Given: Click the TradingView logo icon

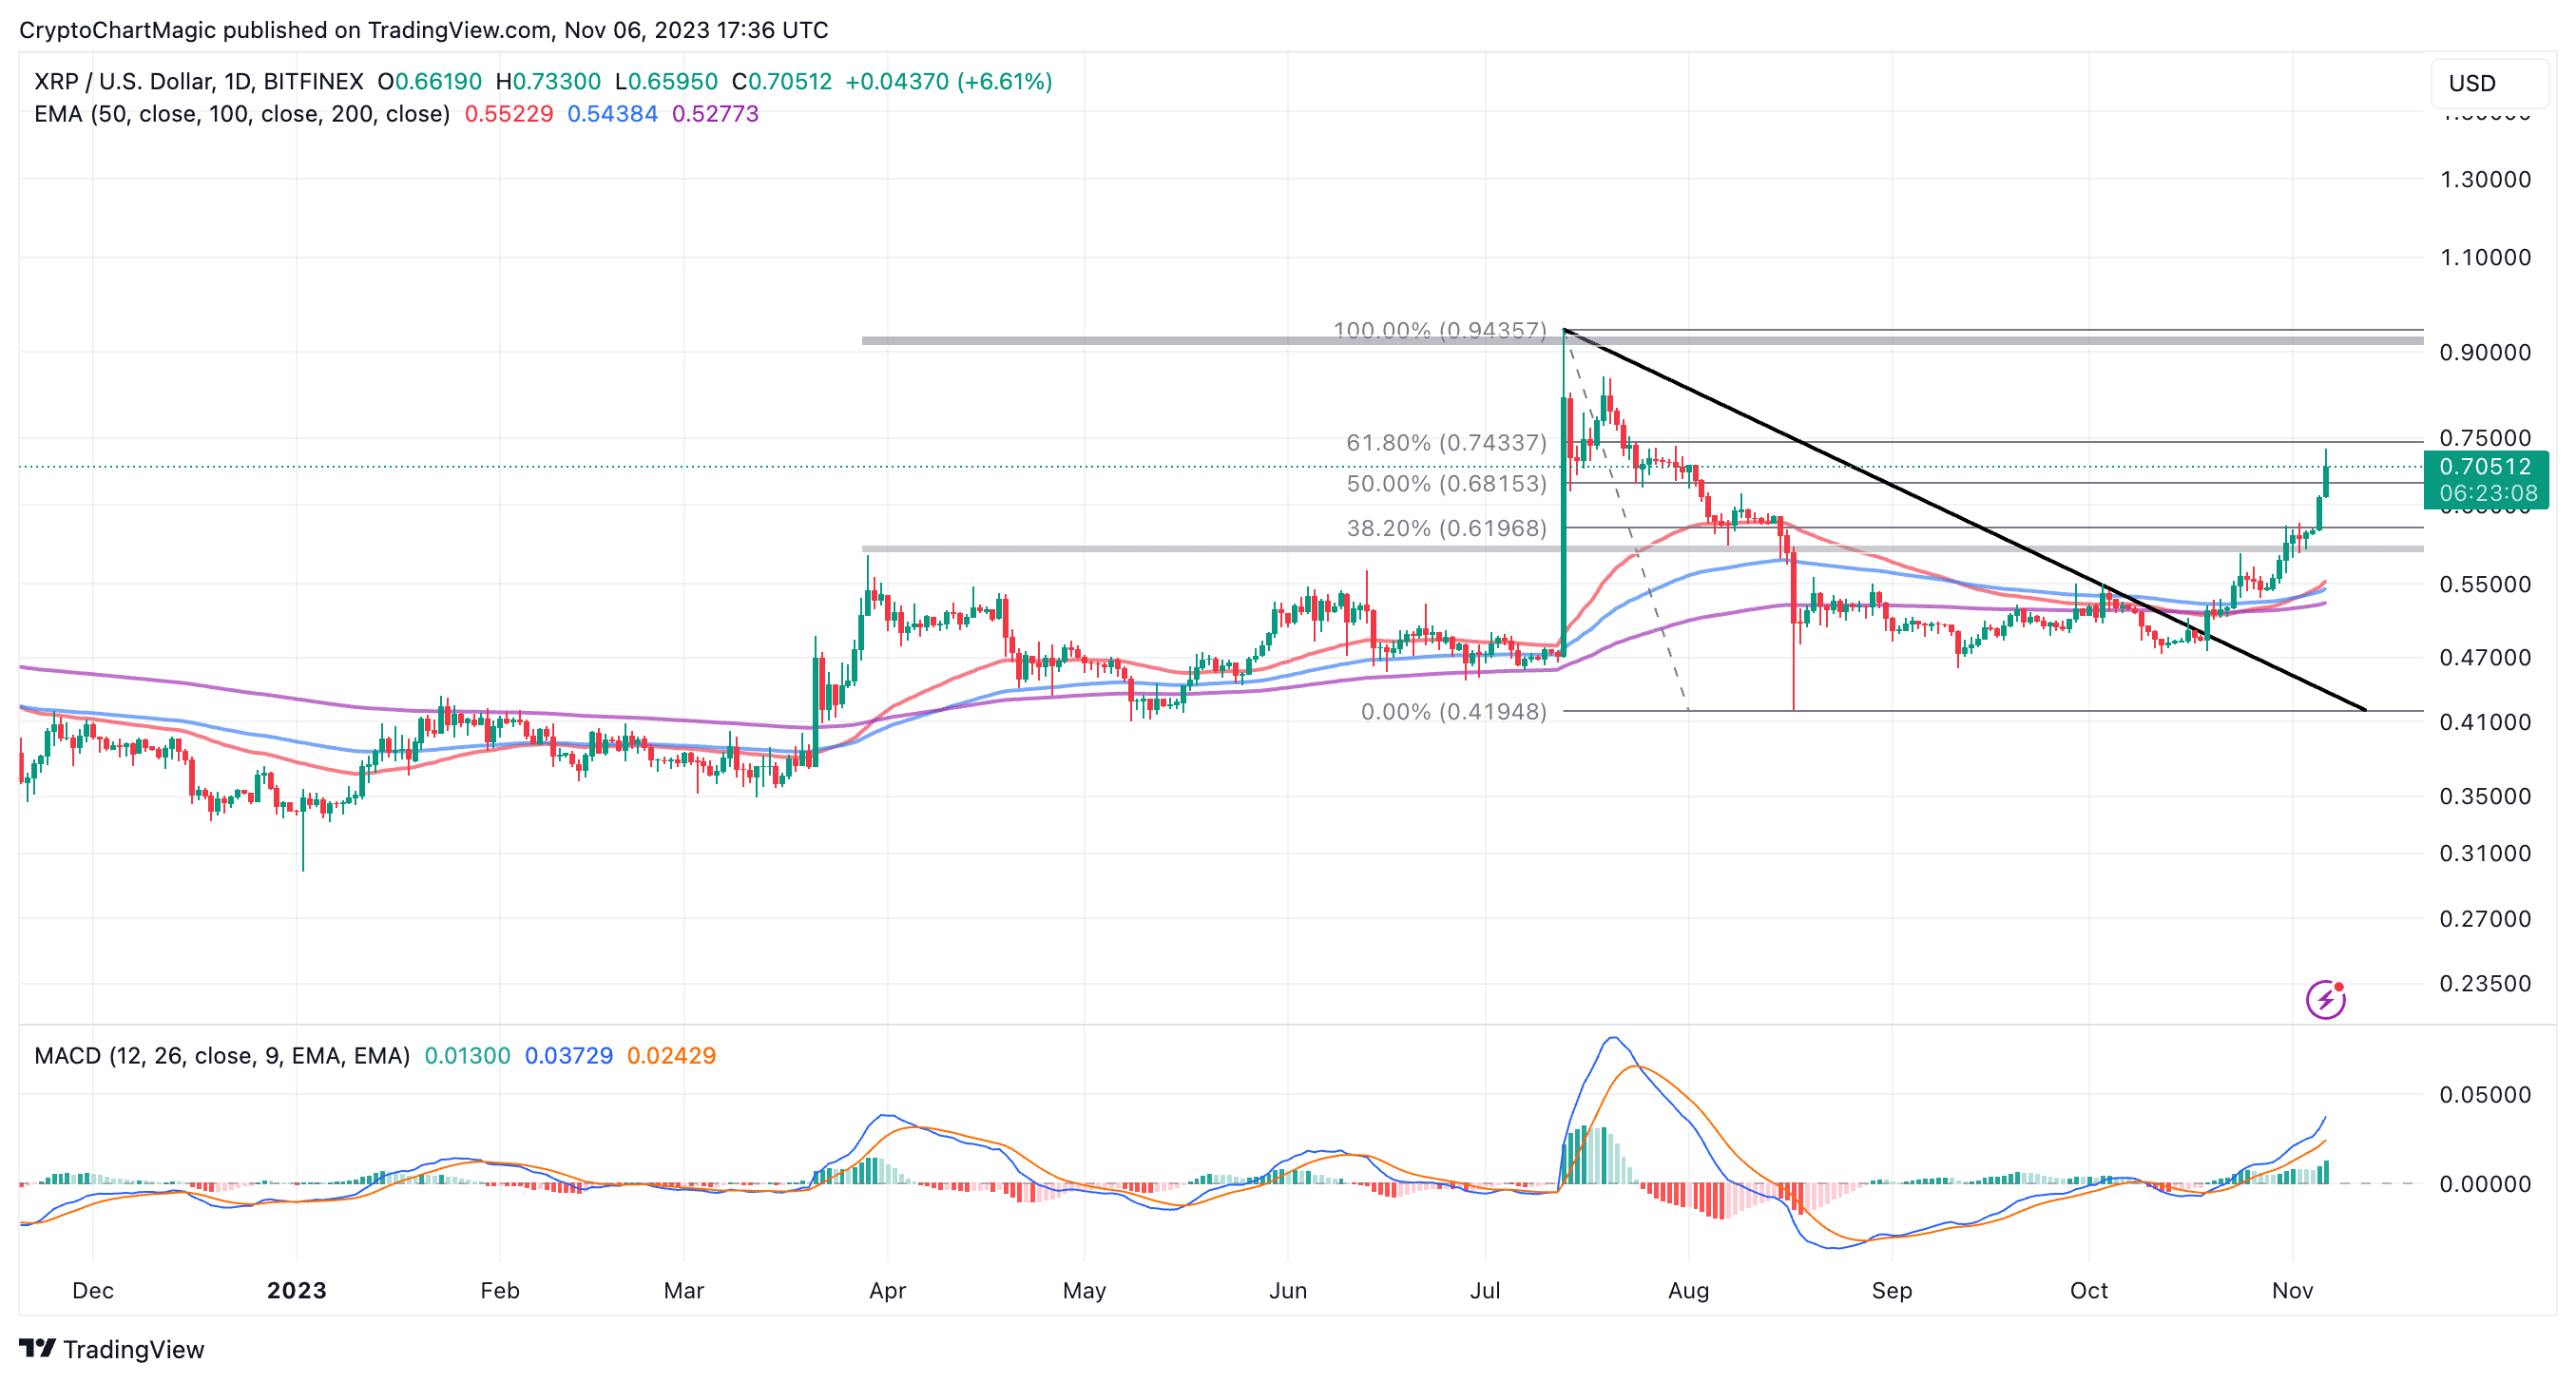Looking at the screenshot, I should [37, 1349].
